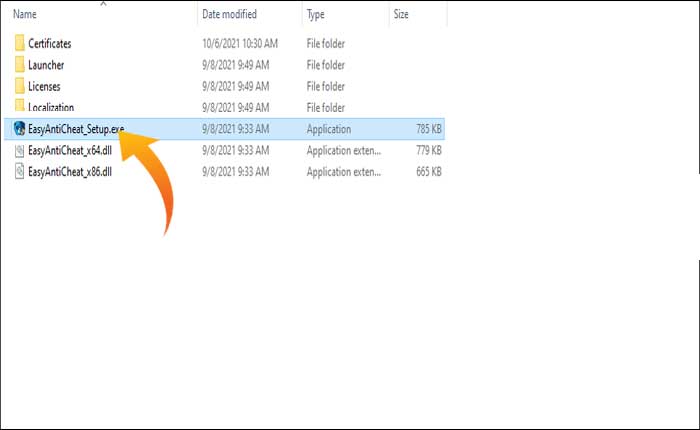
Task: Select the EasyAntiCheat_x64.dll file name
Action: point(70,150)
